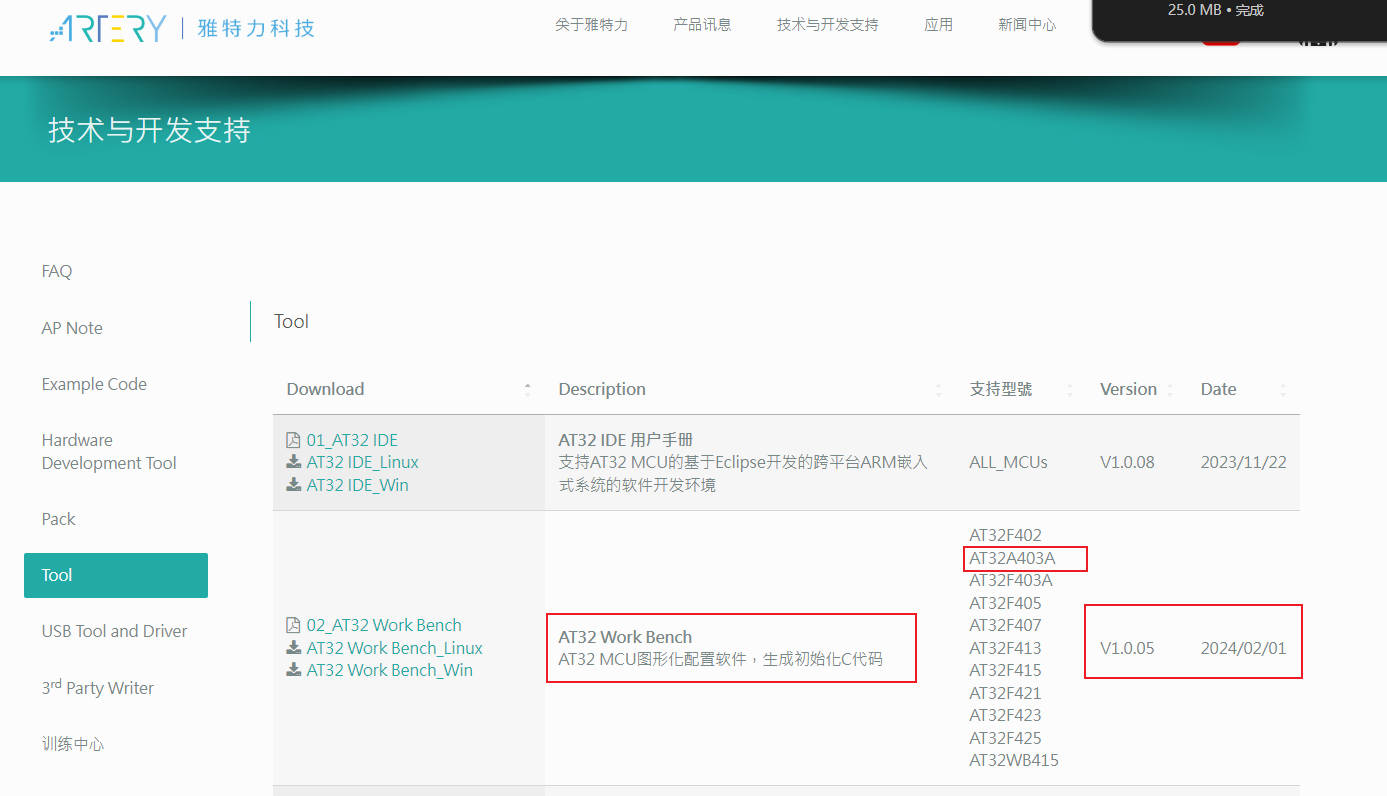This screenshot has height=796, width=1387.
Task: Click download icon beside AT32 Work Bench_Linux
Action: [x=293, y=648]
